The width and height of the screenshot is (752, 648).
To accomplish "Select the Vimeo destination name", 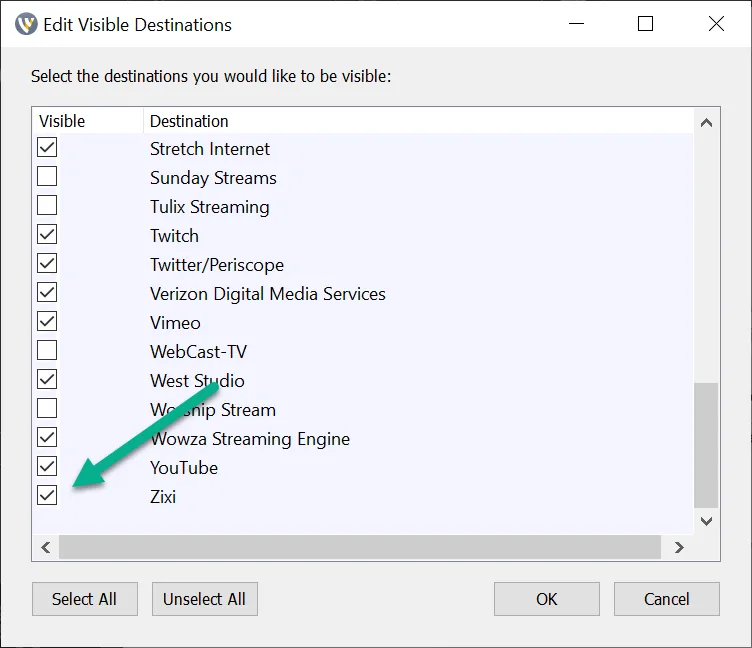I will coord(175,323).
